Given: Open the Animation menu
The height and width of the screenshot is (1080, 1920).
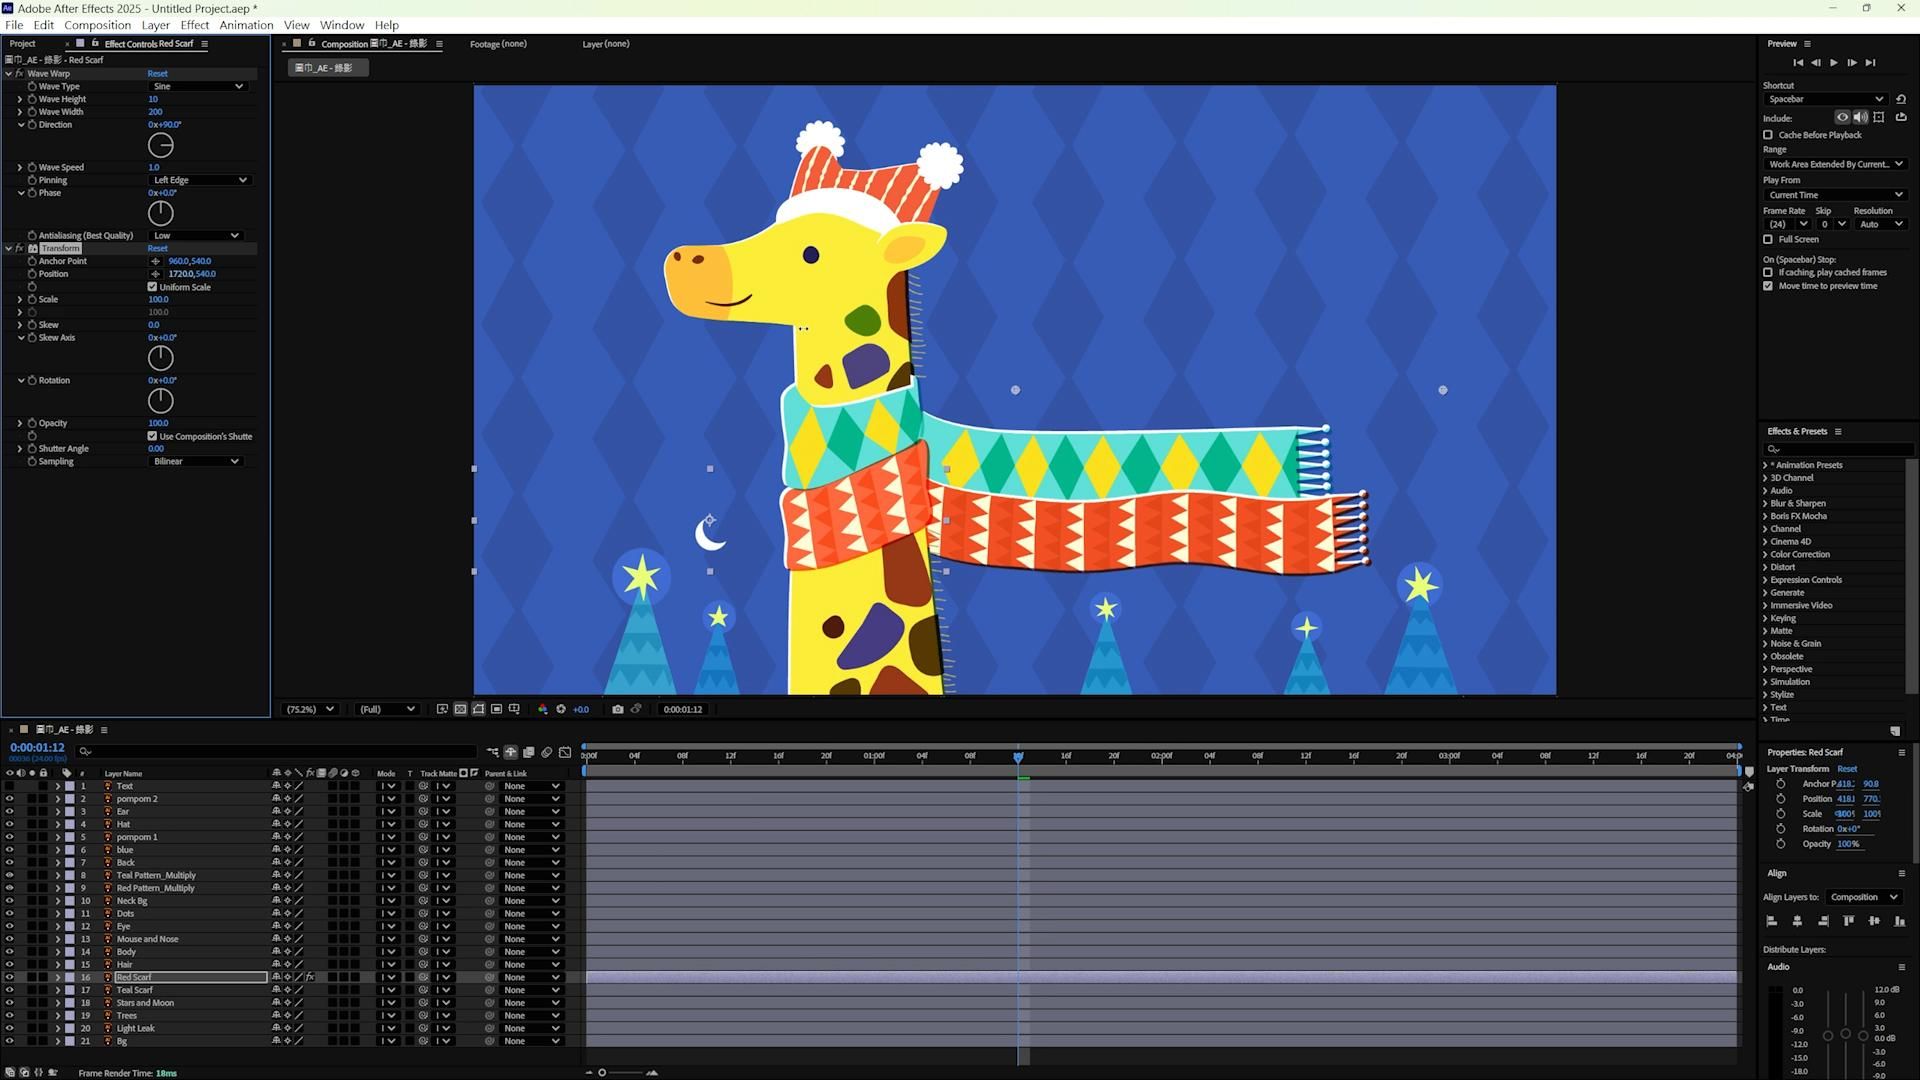Looking at the screenshot, I should 246,25.
